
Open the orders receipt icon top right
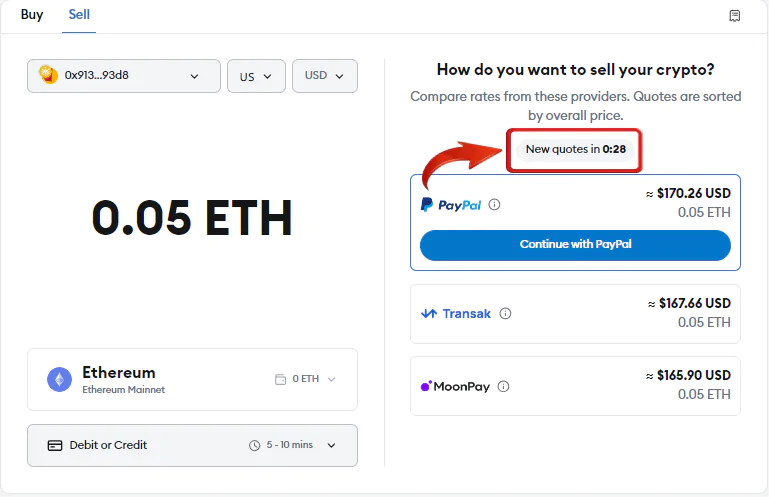pos(734,16)
